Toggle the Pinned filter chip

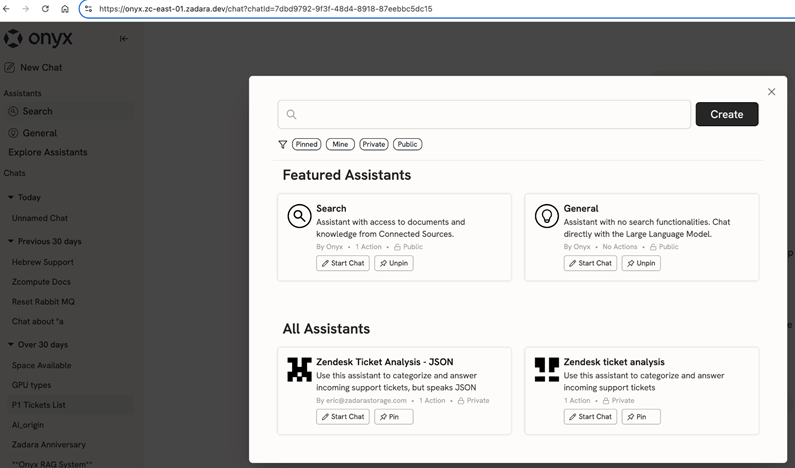307,145
